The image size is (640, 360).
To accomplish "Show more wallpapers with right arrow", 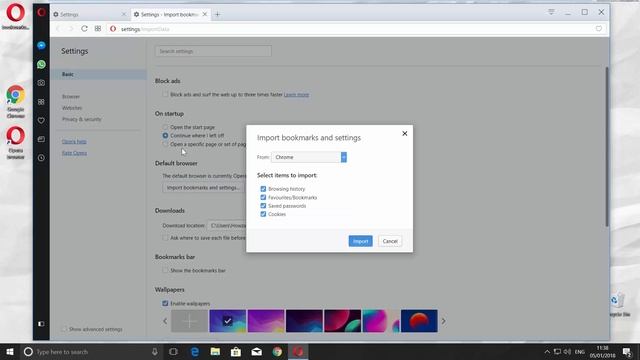I will (443, 321).
